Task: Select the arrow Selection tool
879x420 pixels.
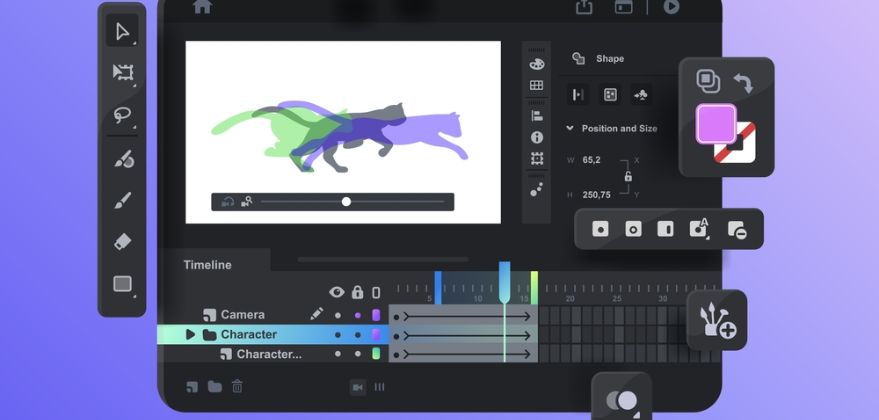Action: tap(122, 31)
